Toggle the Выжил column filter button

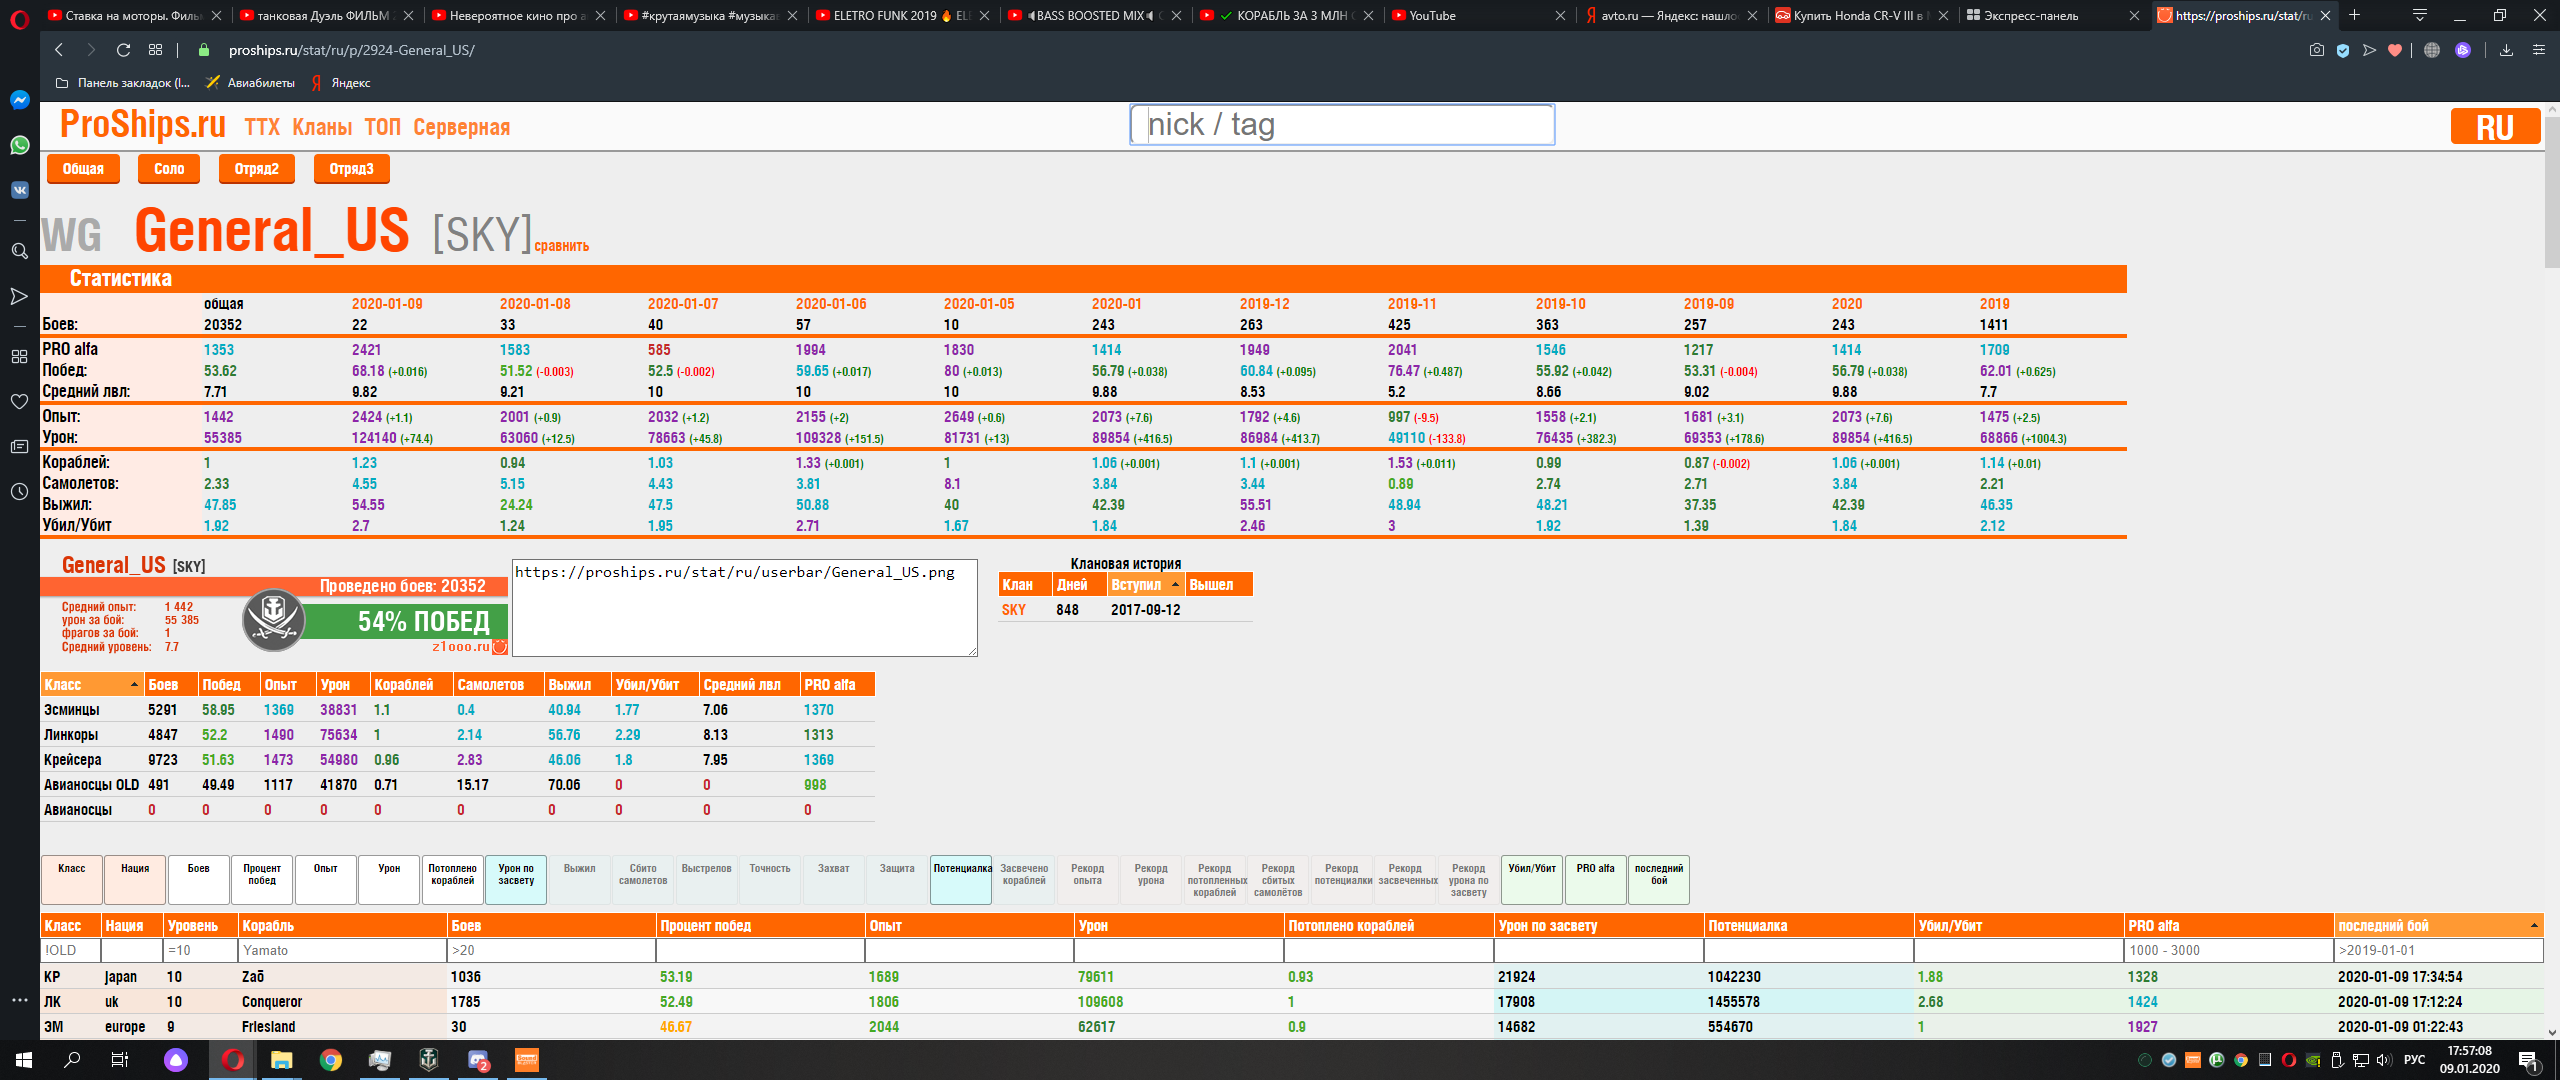[579, 879]
